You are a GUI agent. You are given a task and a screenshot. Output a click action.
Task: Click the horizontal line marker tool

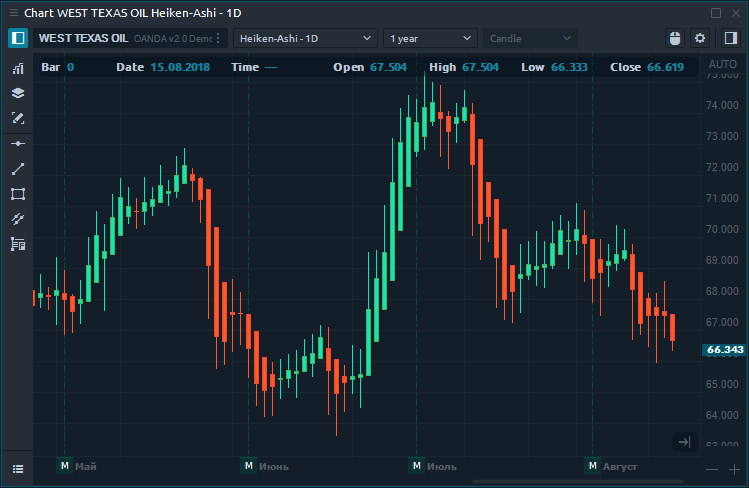click(x=18, y=144)
